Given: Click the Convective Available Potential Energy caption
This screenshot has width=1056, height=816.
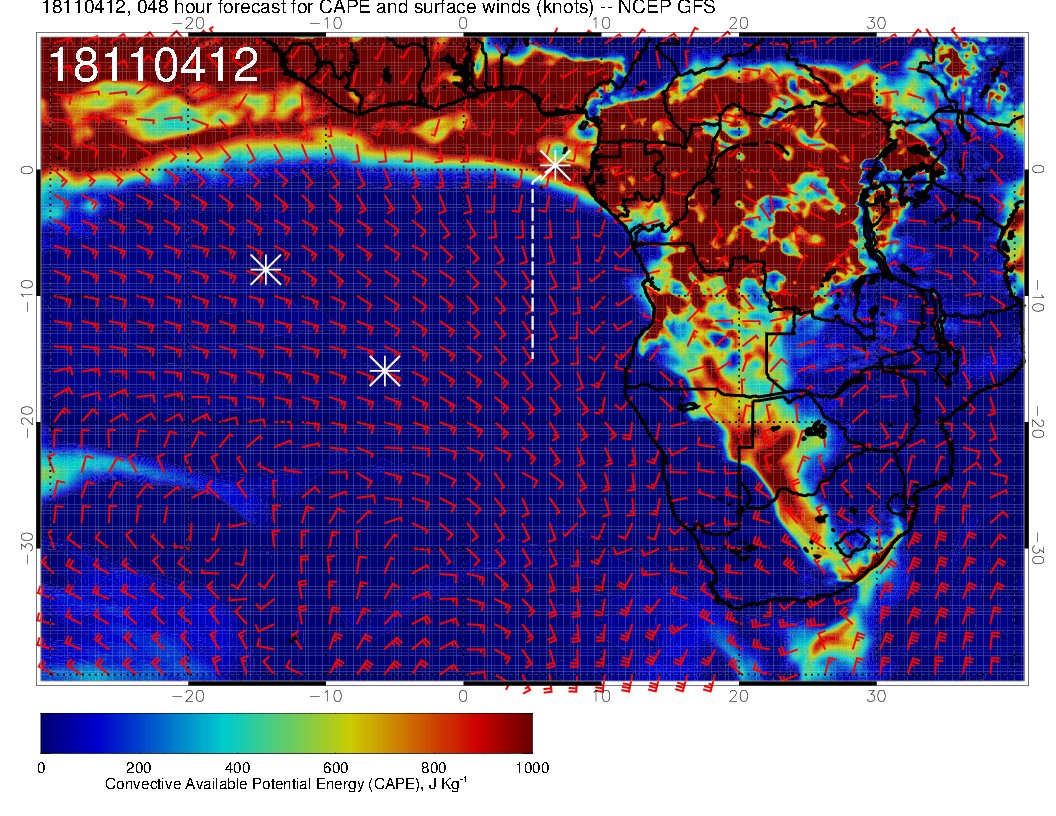Looking at the screenshot, I should tap(286, 784).
